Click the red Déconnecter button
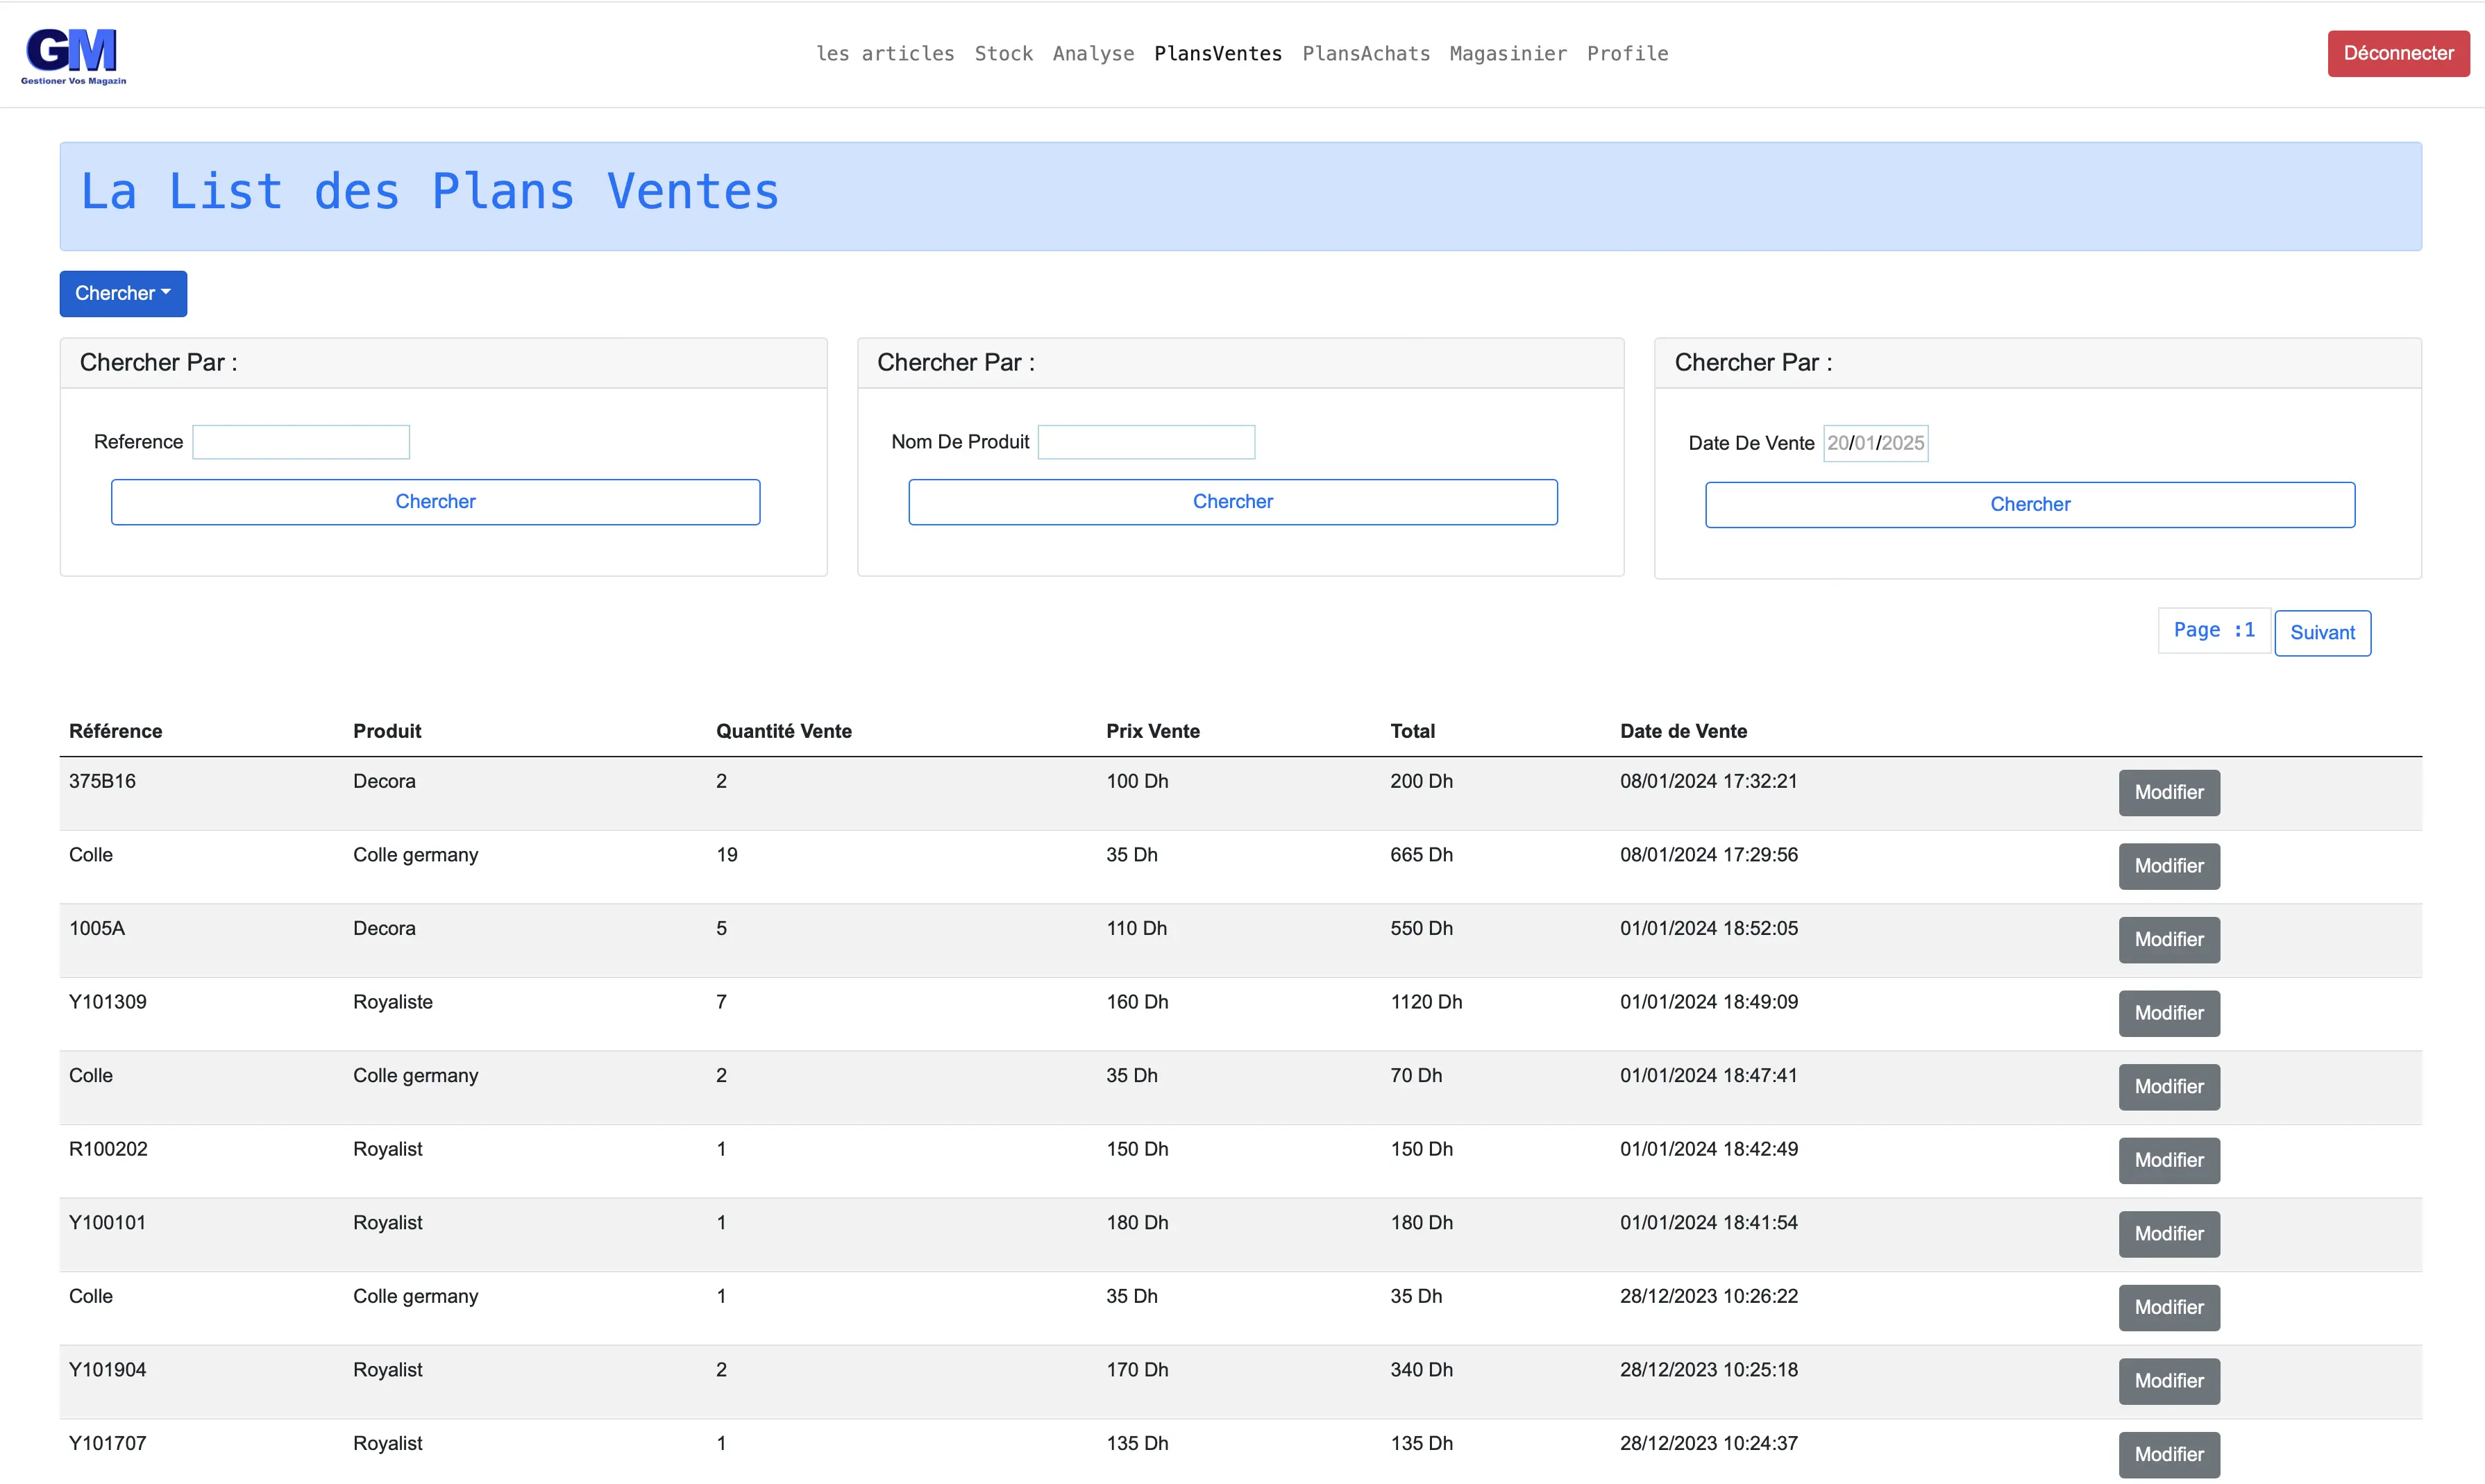The height and width of the screenshot is (1484, 2485). click(x=2398, y=54)
